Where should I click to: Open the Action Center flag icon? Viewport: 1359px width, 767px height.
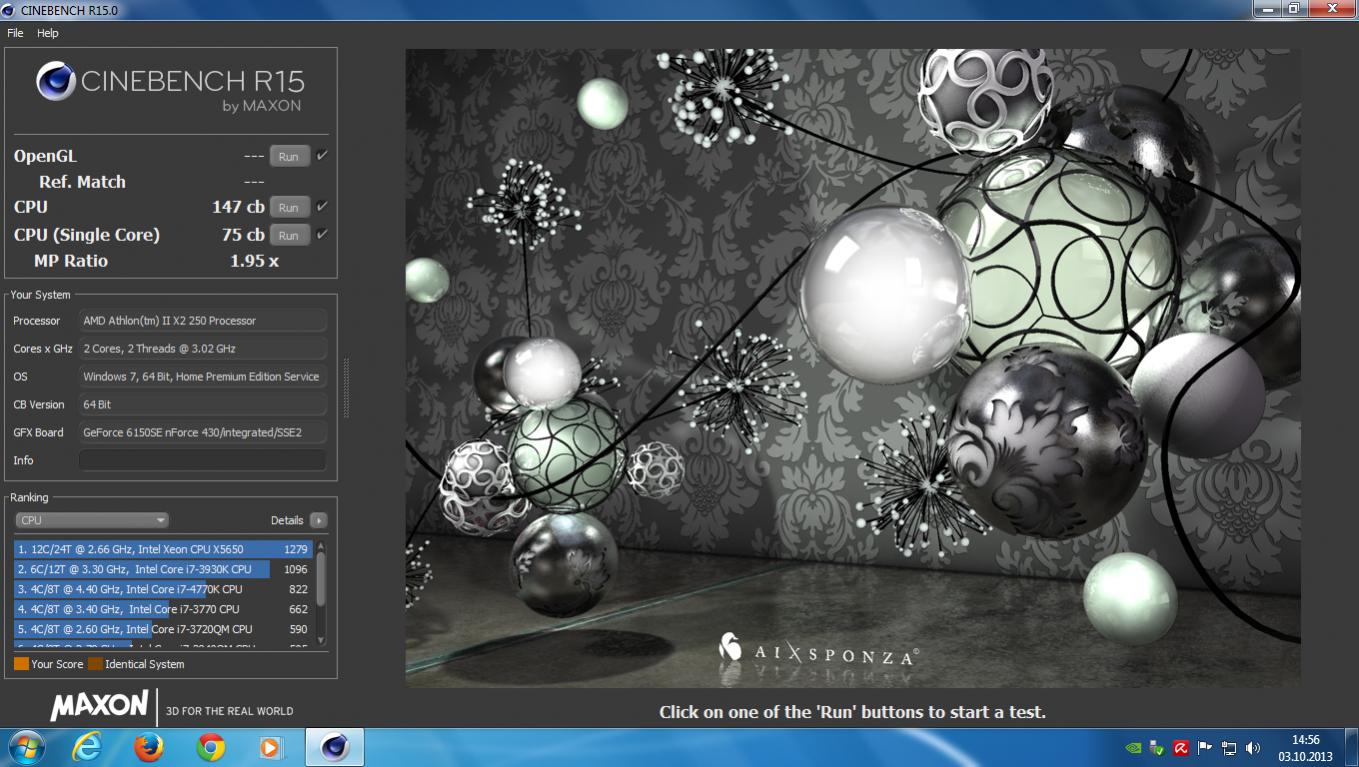tap(1205, 748)
